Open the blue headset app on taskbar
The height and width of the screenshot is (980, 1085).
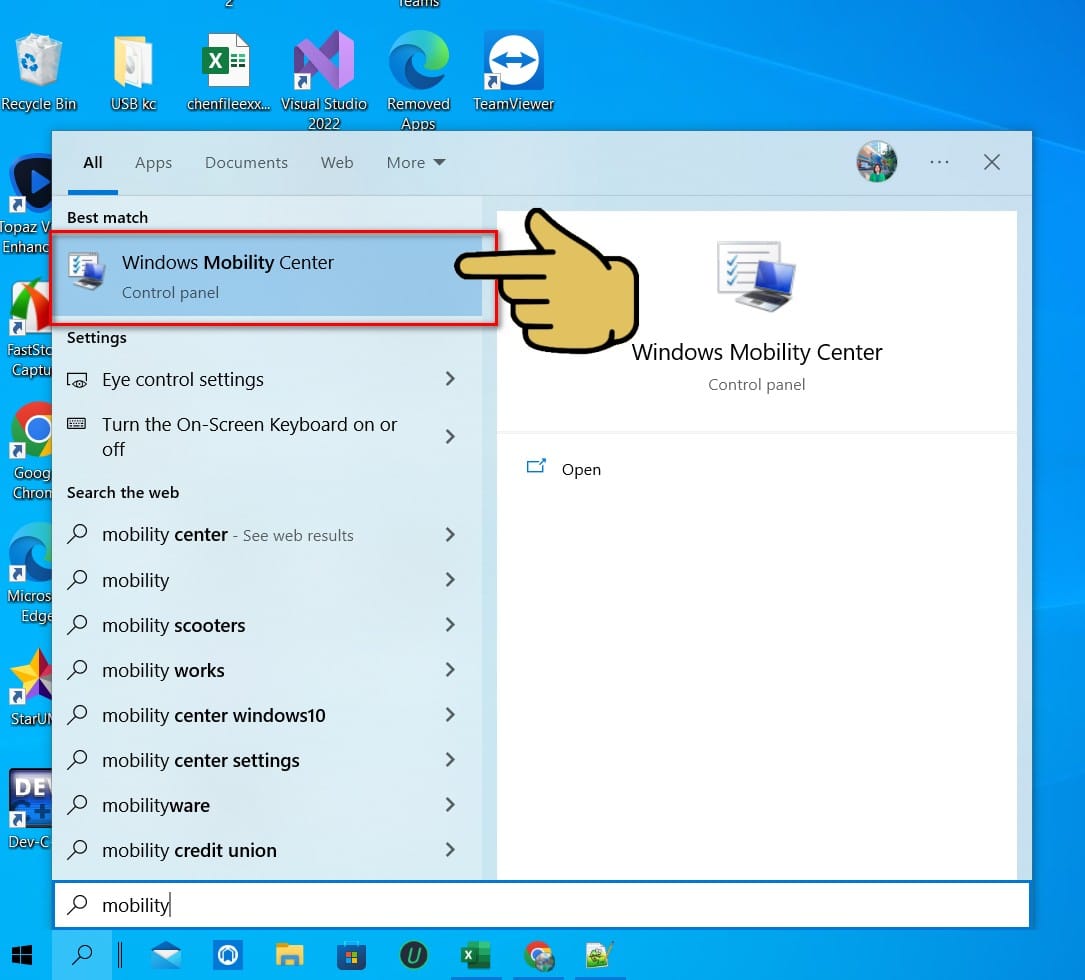pyautogui.click(x=228, y=955)
